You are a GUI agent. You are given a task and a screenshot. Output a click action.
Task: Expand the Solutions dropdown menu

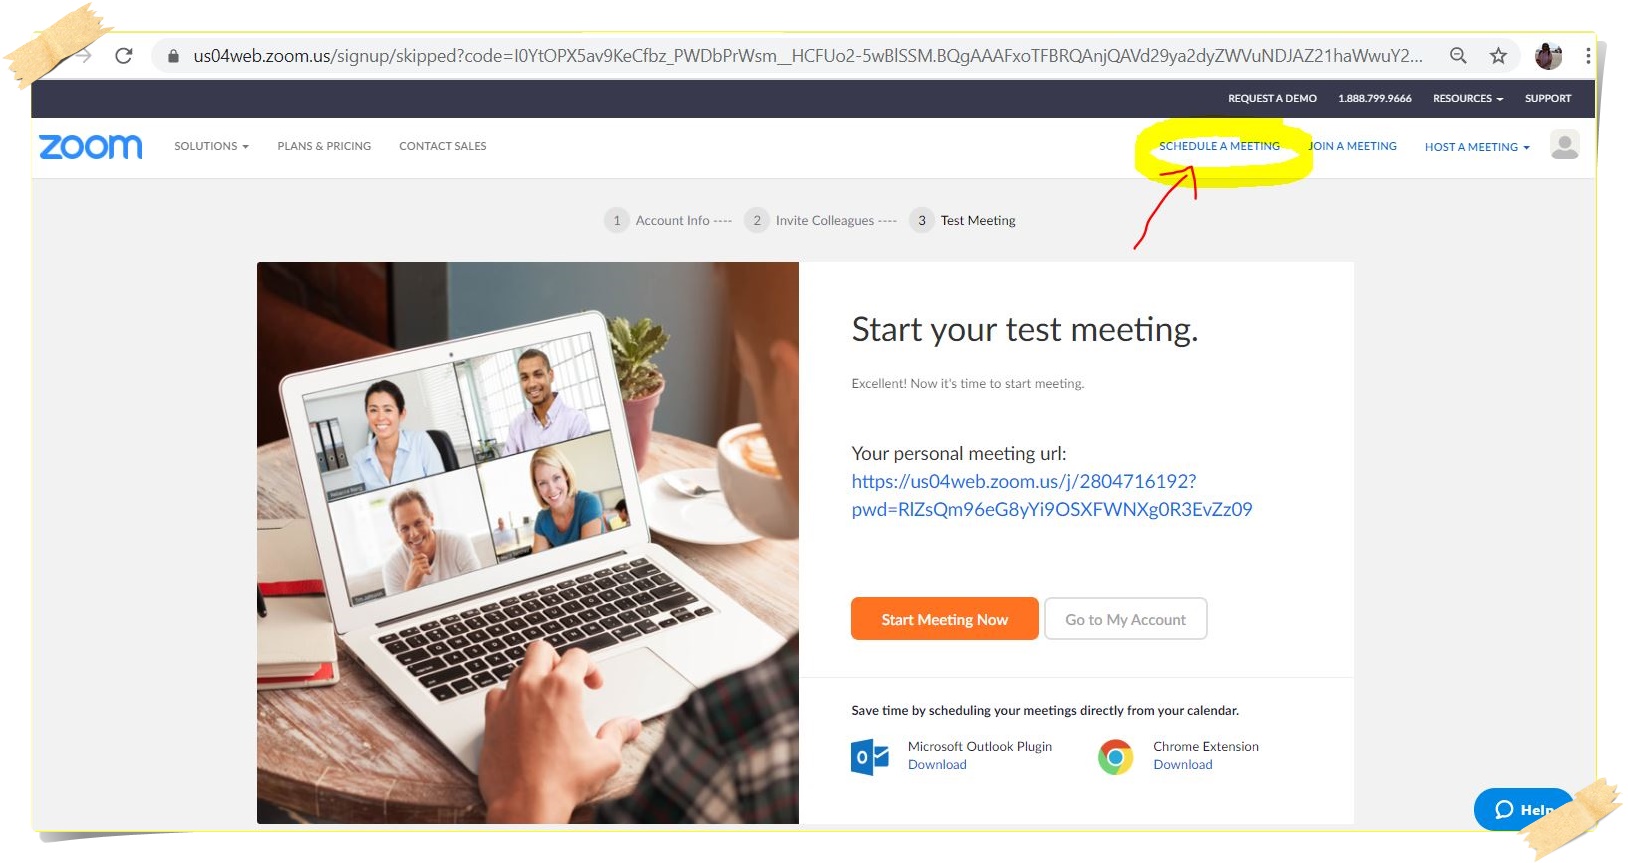(211, 146)
